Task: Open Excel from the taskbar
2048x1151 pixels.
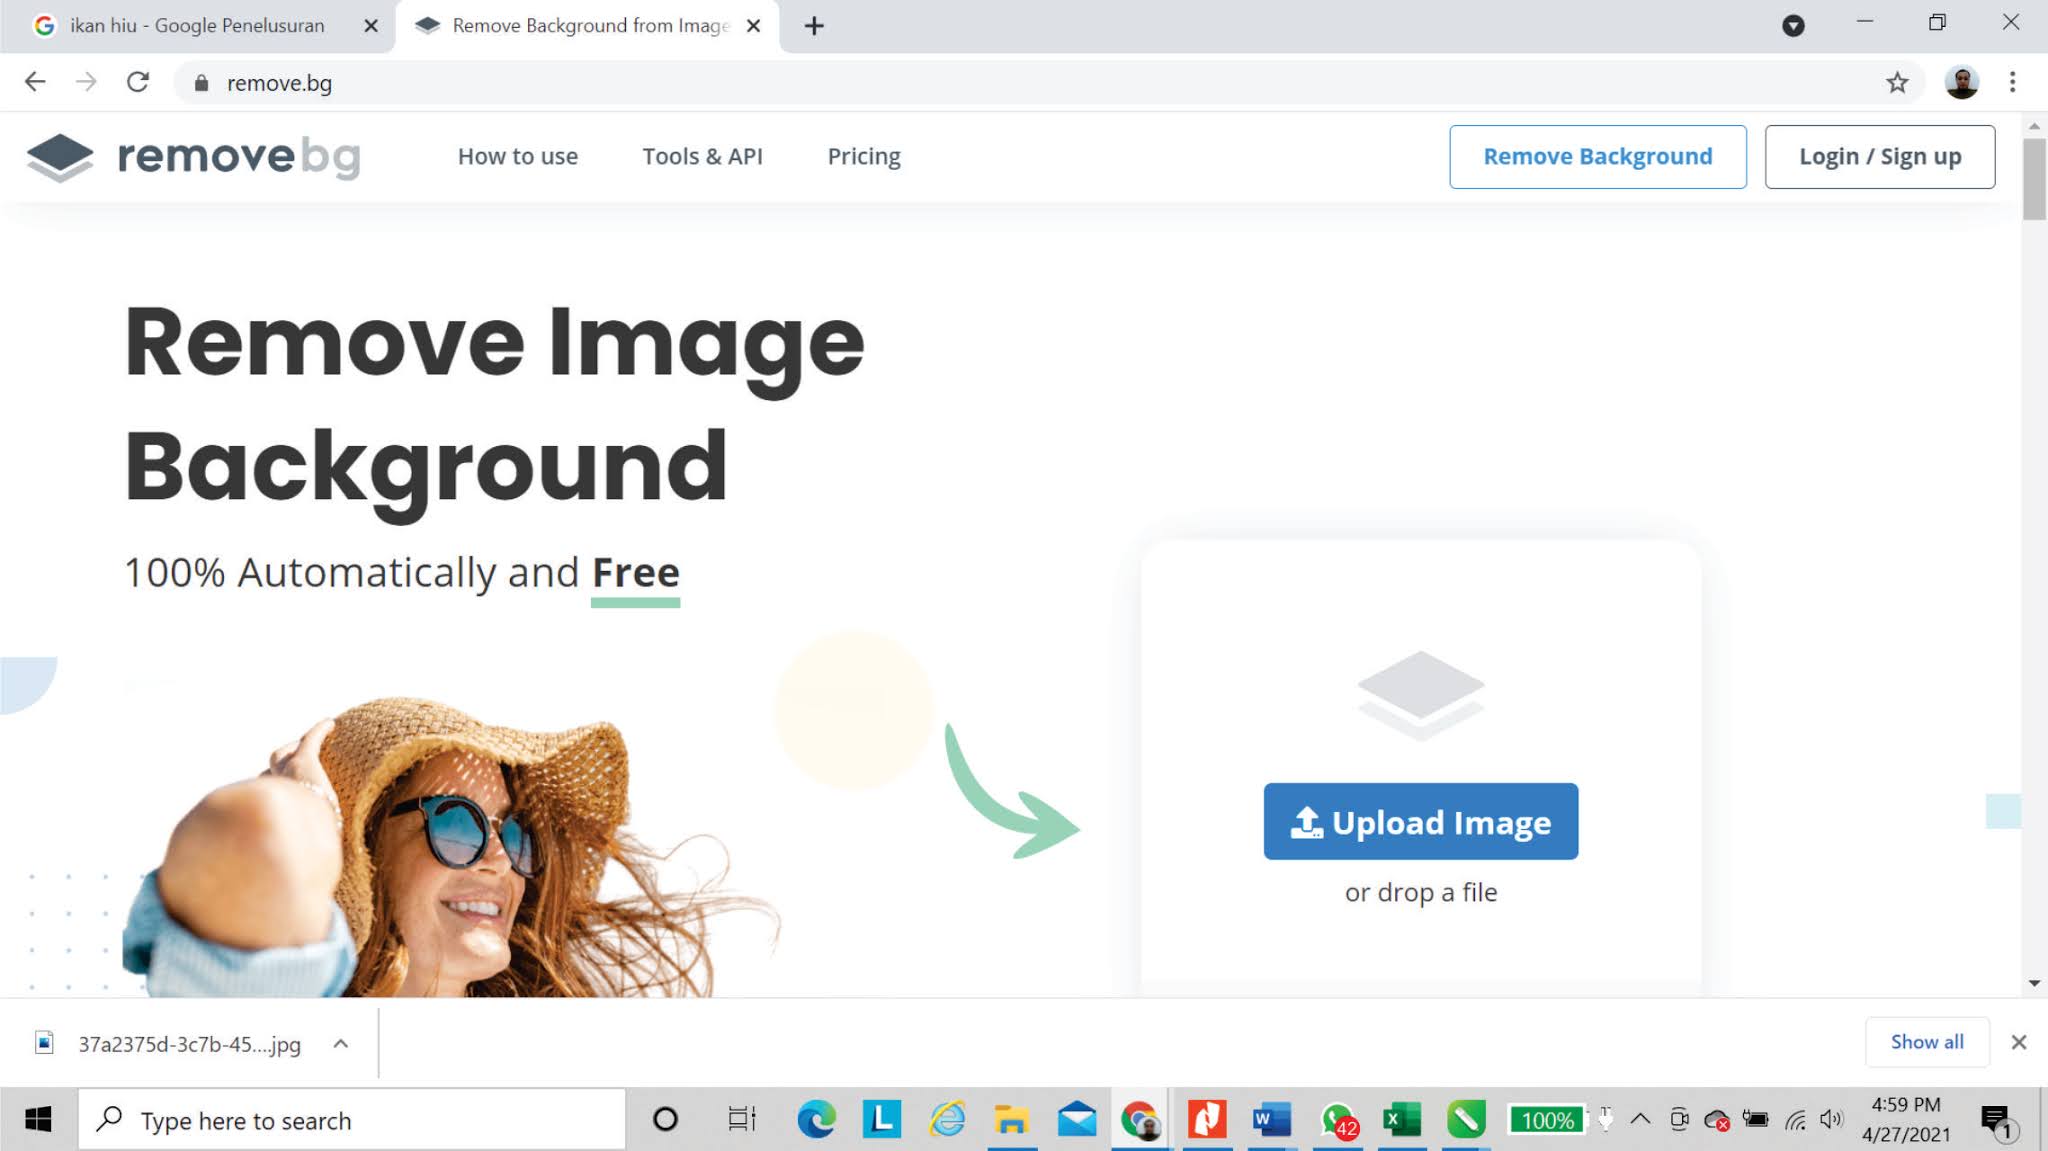Action: pos(1401,1119)
